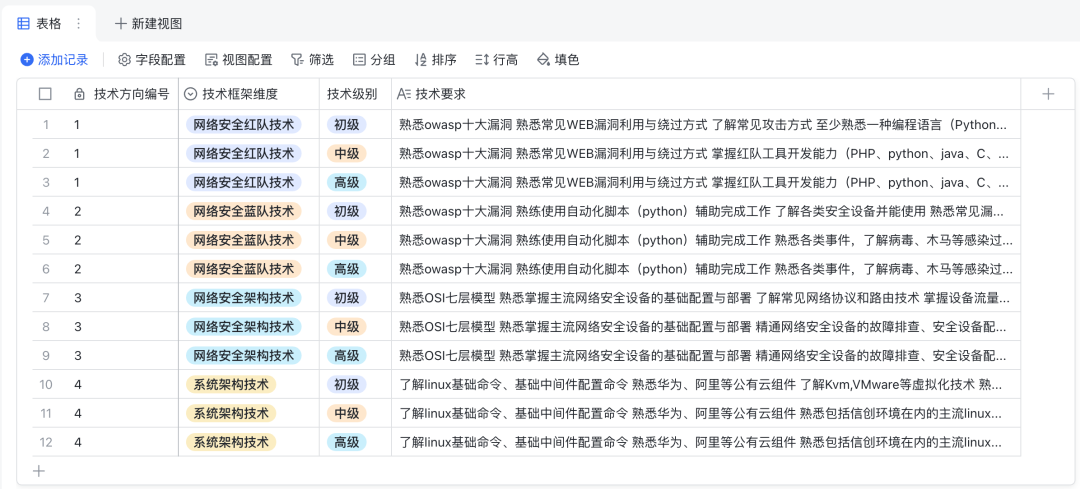Screen dimensions: 1080x489
Task: Select row 1 网络安全红队技术 tag
Action: point(244,125)
